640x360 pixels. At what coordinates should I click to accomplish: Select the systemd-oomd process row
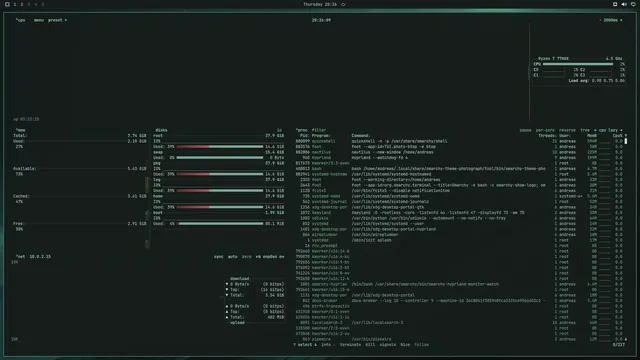click(459, 196)
